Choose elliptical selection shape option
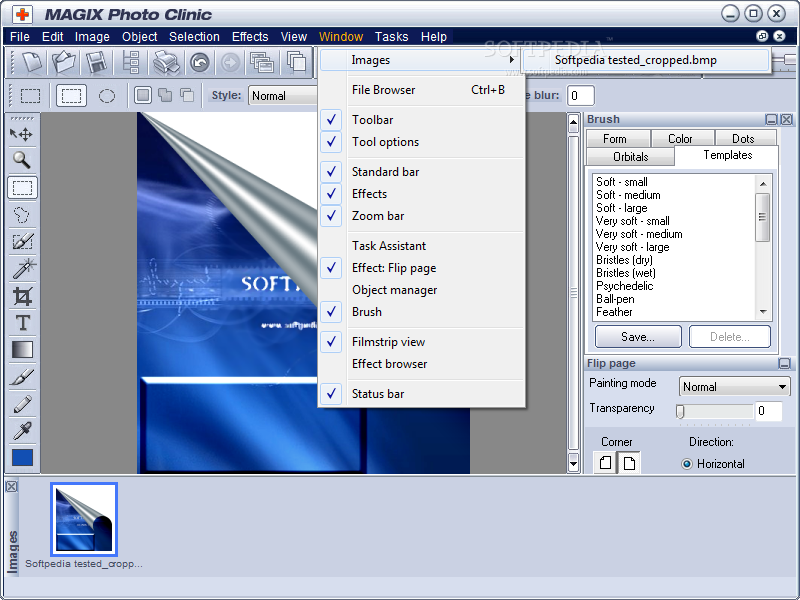Image resolution: width=800 pixels, height=600 pixels. pyautogui.click(x=107, y=96)
